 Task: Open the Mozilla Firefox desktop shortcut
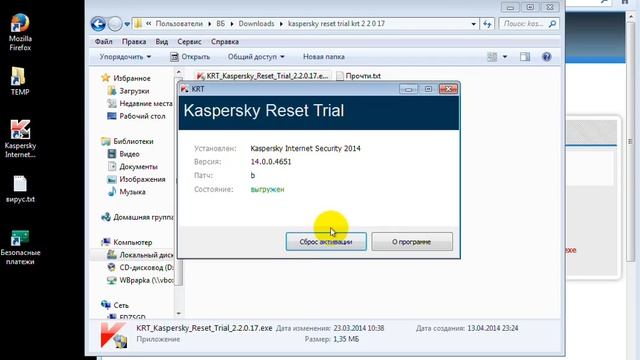tap(20, 33)
